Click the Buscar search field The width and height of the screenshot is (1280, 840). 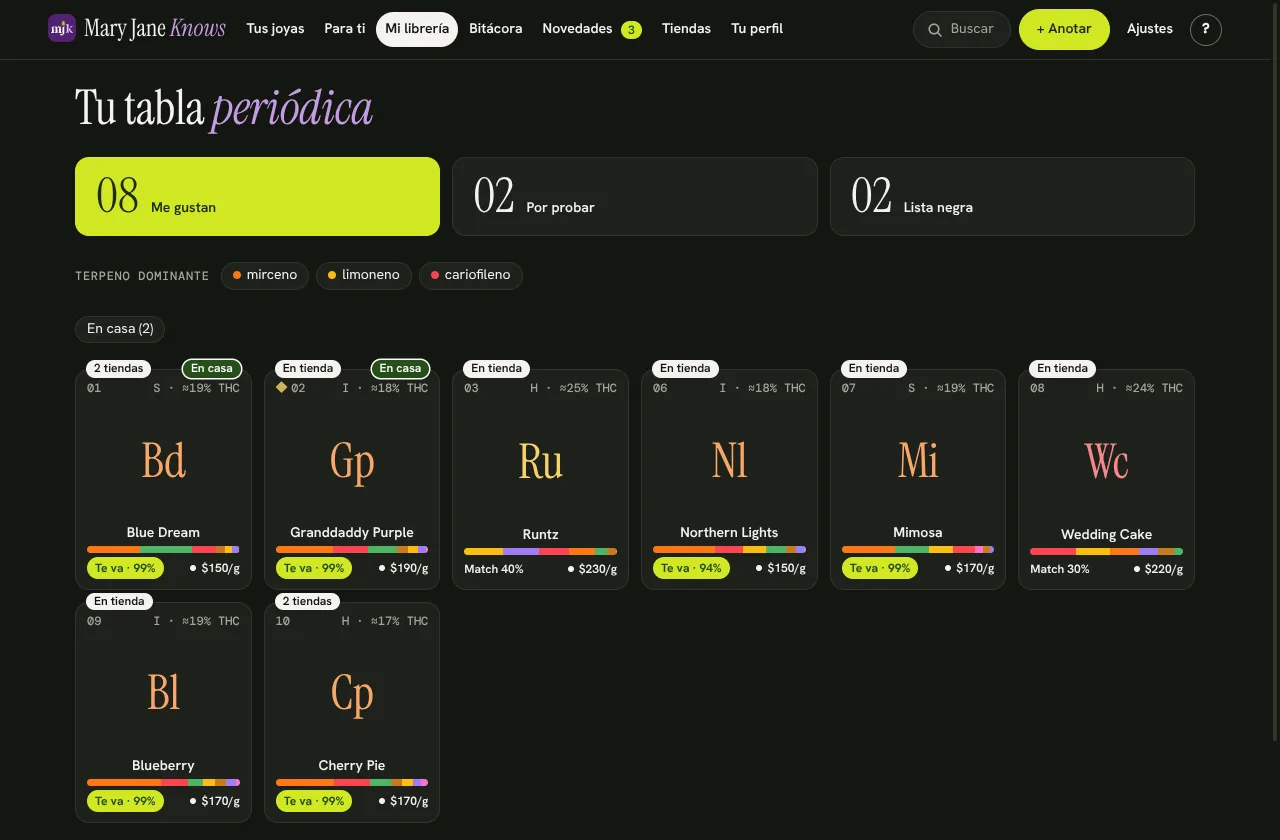pyautogui.click(x=962, y=30)
